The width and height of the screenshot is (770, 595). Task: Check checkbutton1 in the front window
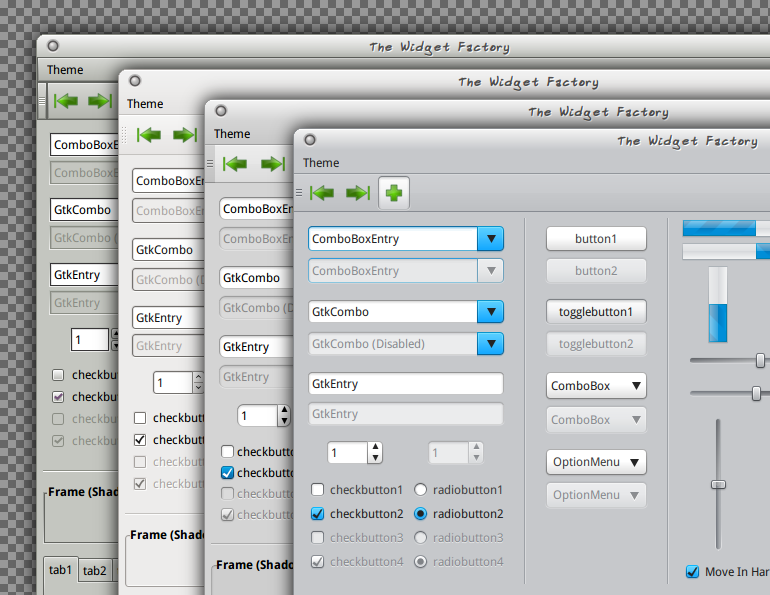[x=318, y=489]
